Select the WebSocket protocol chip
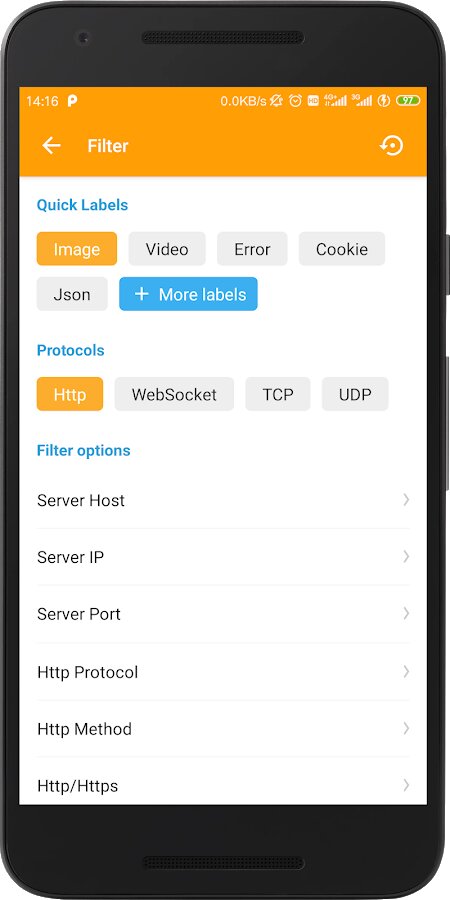 pyautogui.click(x=174, y=394)
